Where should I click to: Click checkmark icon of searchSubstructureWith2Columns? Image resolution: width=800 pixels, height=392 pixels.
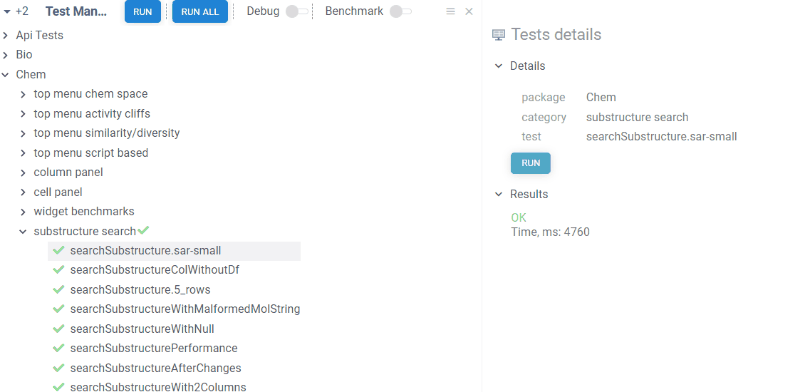[x=59, y=387]
